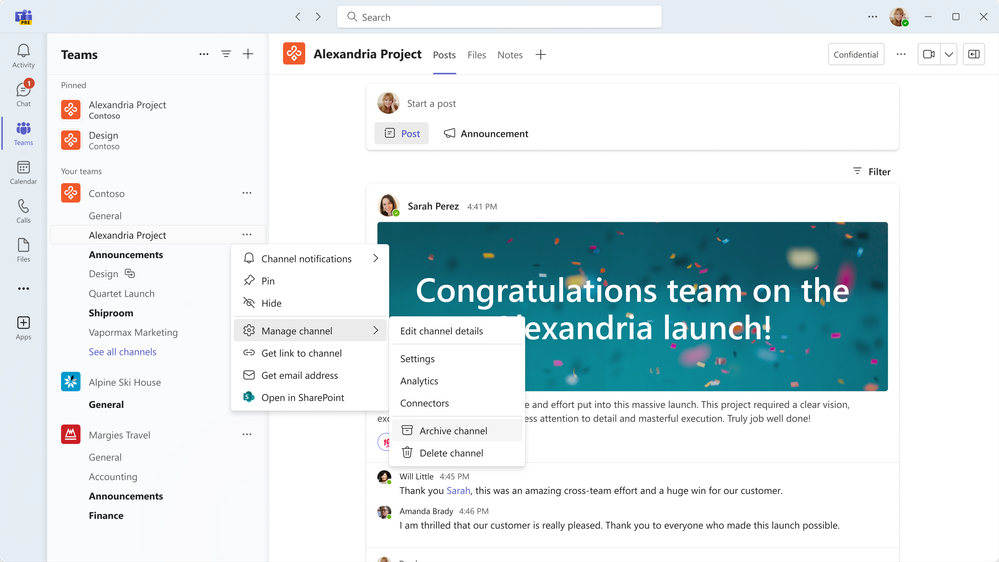999x562 pixels.
Task: Choose Edit channel details
Action: coord(457,331)
